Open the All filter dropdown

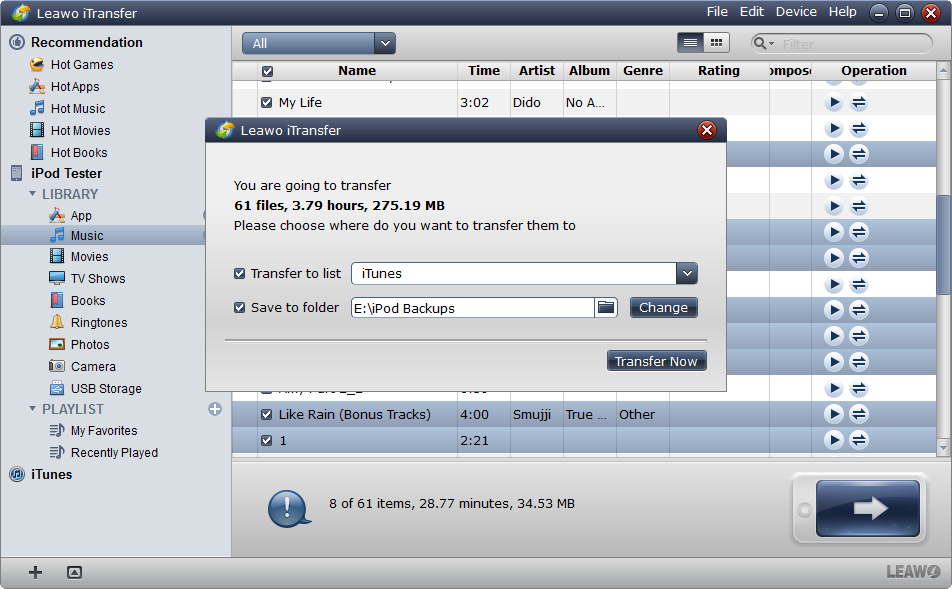point(319,43)
